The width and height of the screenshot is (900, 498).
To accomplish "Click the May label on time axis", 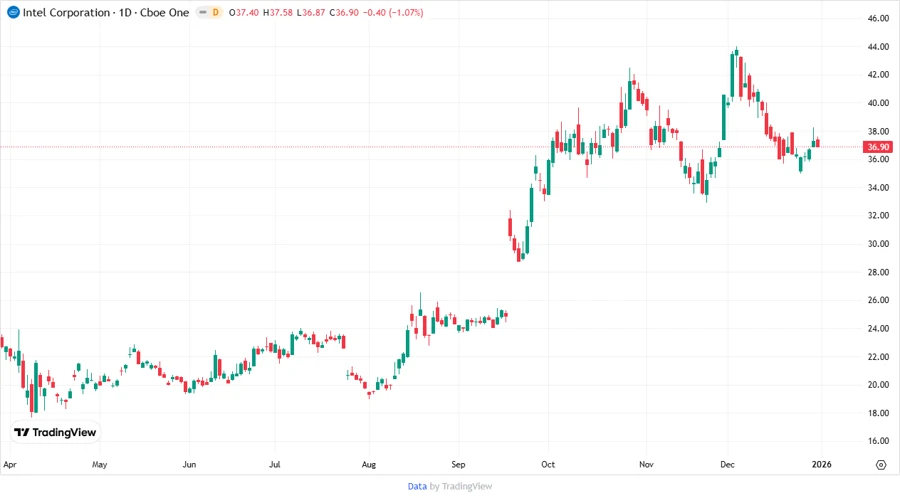I will tap(99, 464).
